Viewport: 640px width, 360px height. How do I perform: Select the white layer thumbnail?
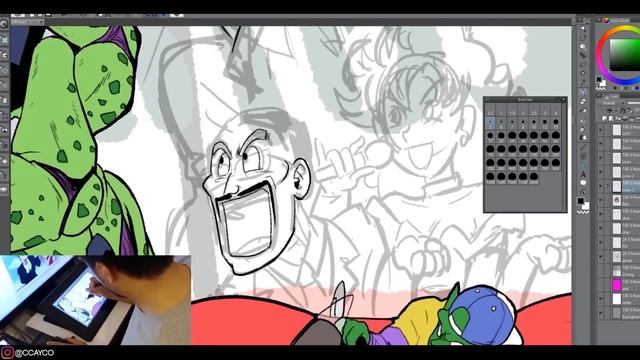[617, 299]
